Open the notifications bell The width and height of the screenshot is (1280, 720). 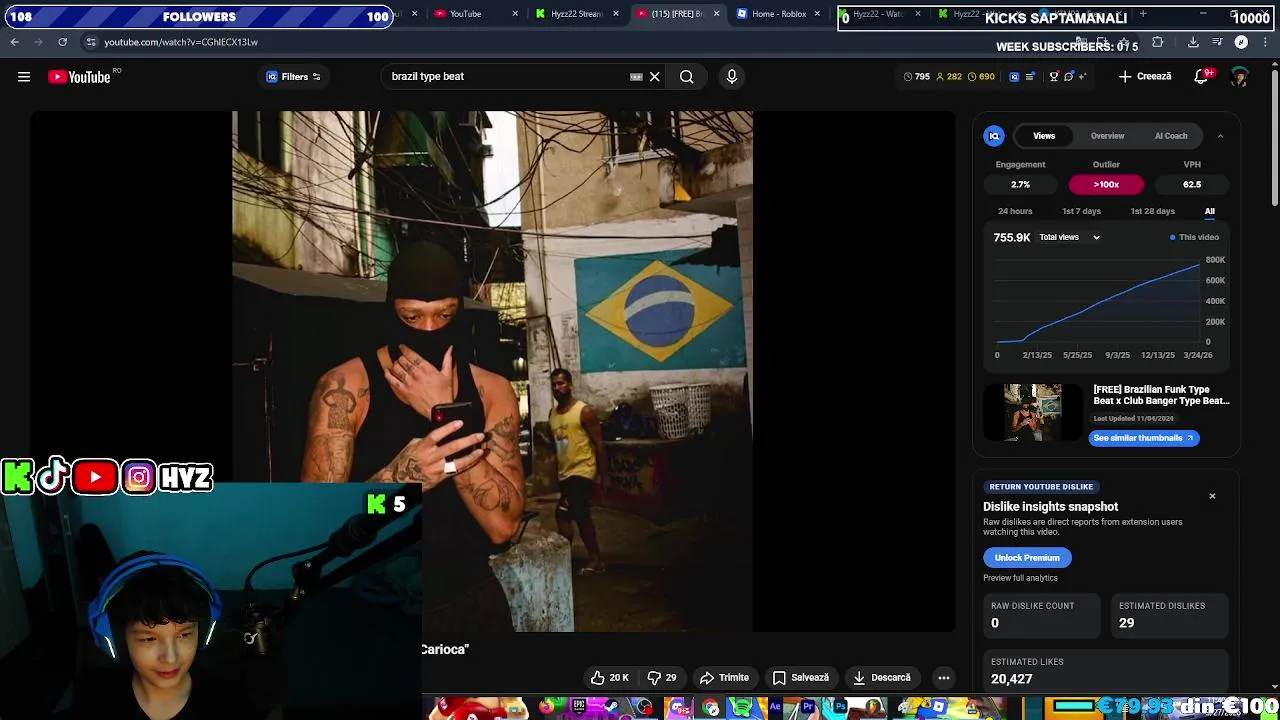pos(1202,76)
